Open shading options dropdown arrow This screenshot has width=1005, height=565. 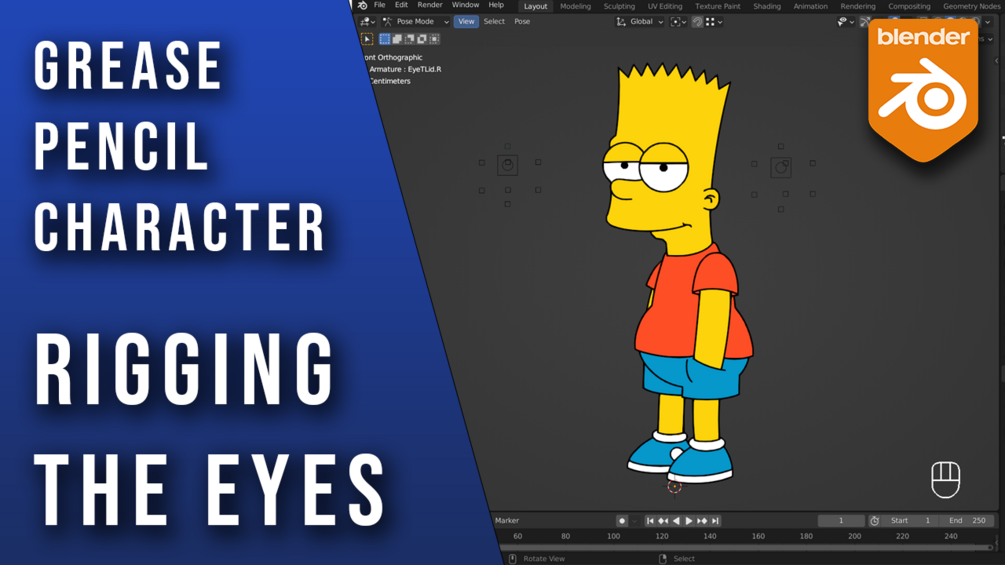point(988,22)
